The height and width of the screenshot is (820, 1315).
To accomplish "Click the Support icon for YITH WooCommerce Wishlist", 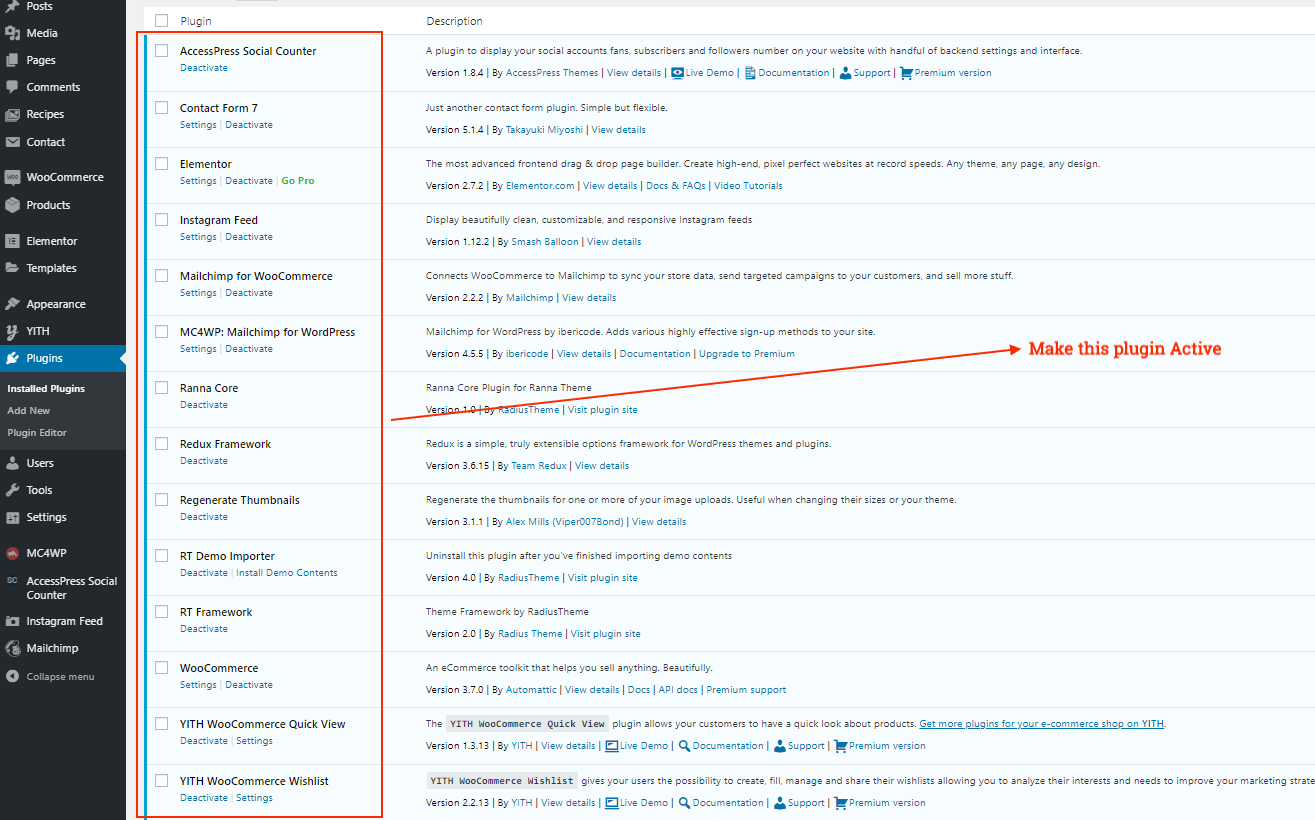I will tap(779, 803).
